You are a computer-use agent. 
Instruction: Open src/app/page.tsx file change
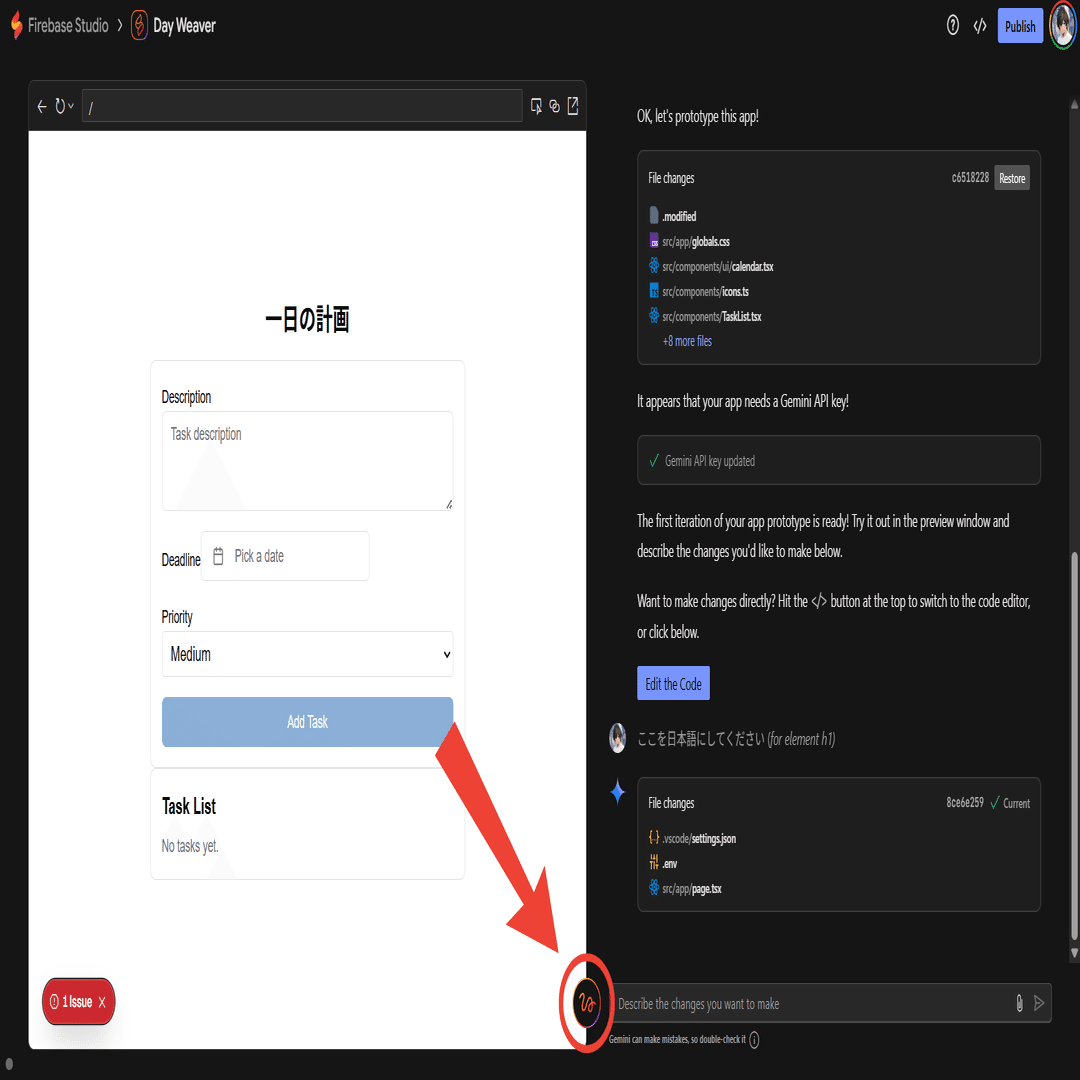(x=685, y=889)
